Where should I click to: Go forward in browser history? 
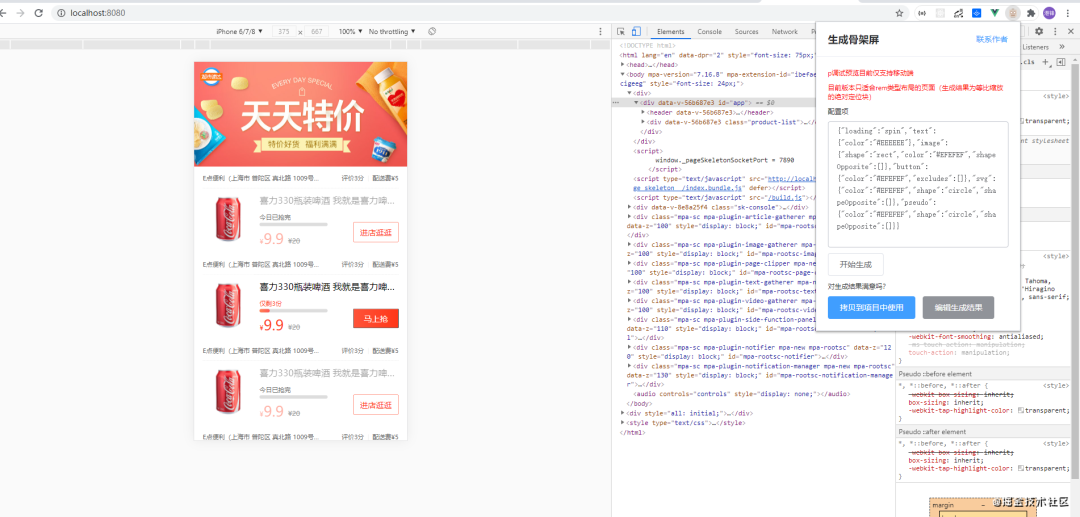click(20, 13)
